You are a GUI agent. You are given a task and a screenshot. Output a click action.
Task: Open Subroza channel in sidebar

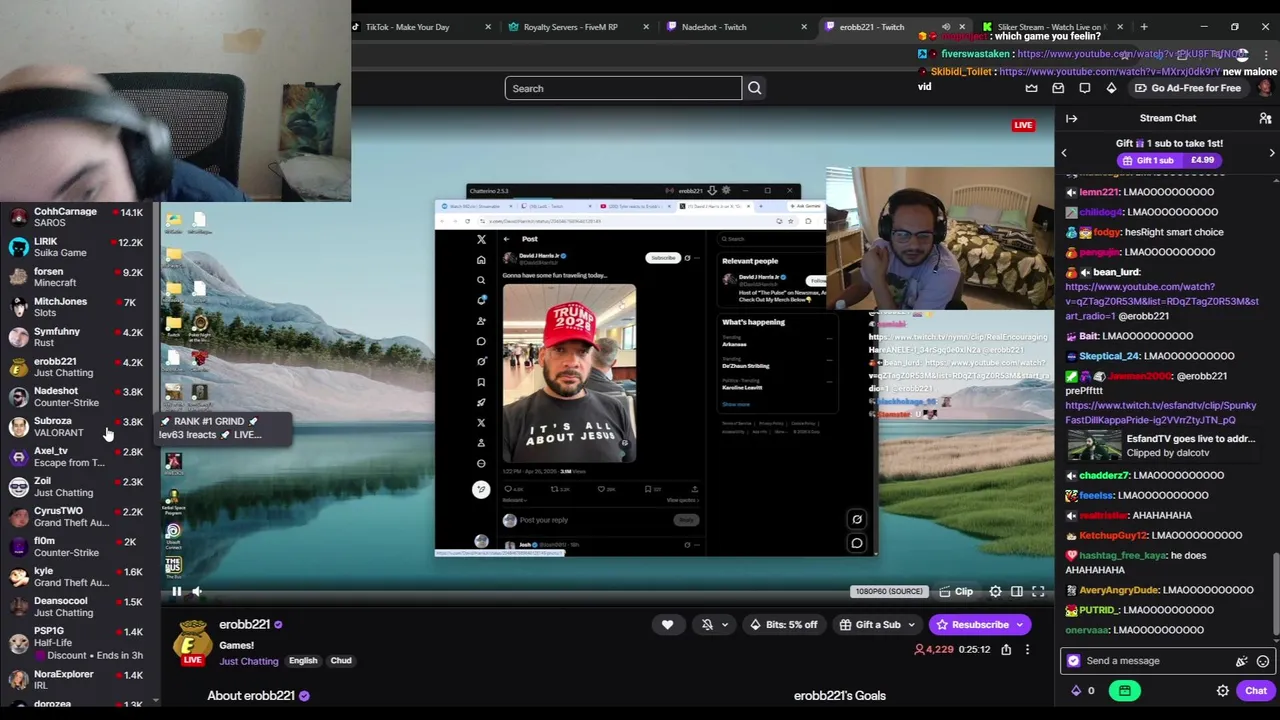78,427
